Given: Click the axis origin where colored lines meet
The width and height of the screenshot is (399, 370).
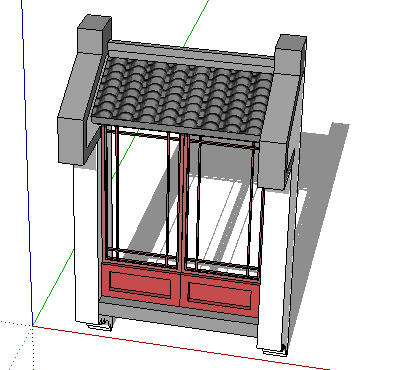Looking at the screenshot, I should (33, 326).
